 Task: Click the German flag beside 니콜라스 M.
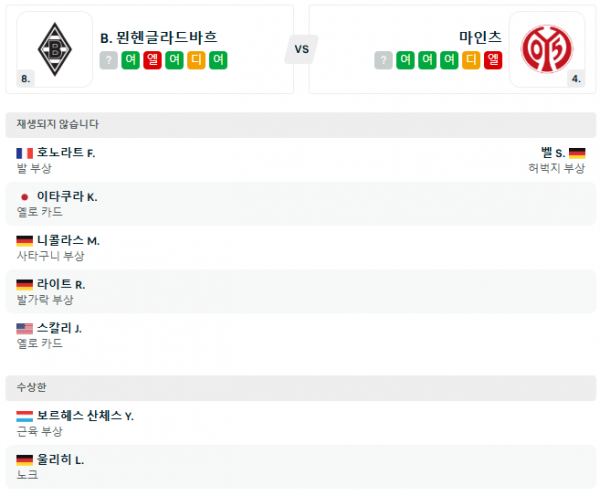point(25,241)
